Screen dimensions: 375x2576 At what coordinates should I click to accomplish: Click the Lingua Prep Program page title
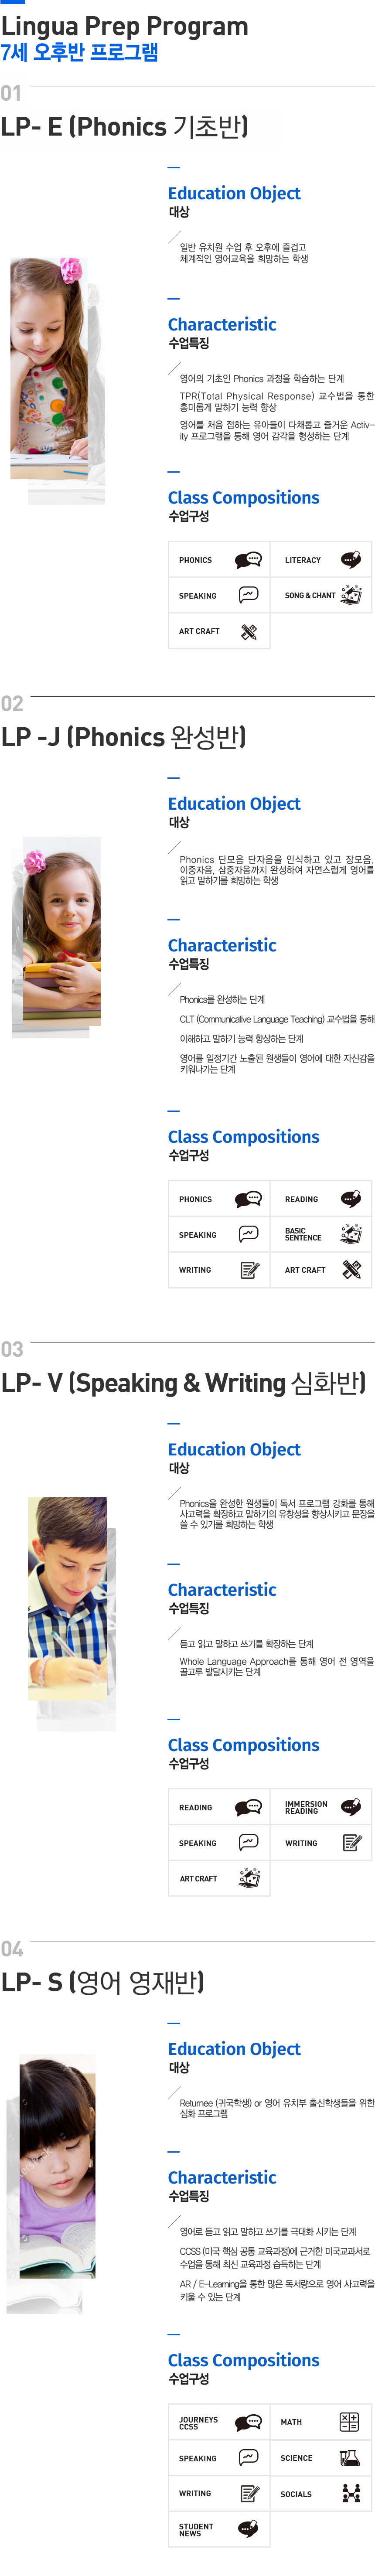[124, 27]
